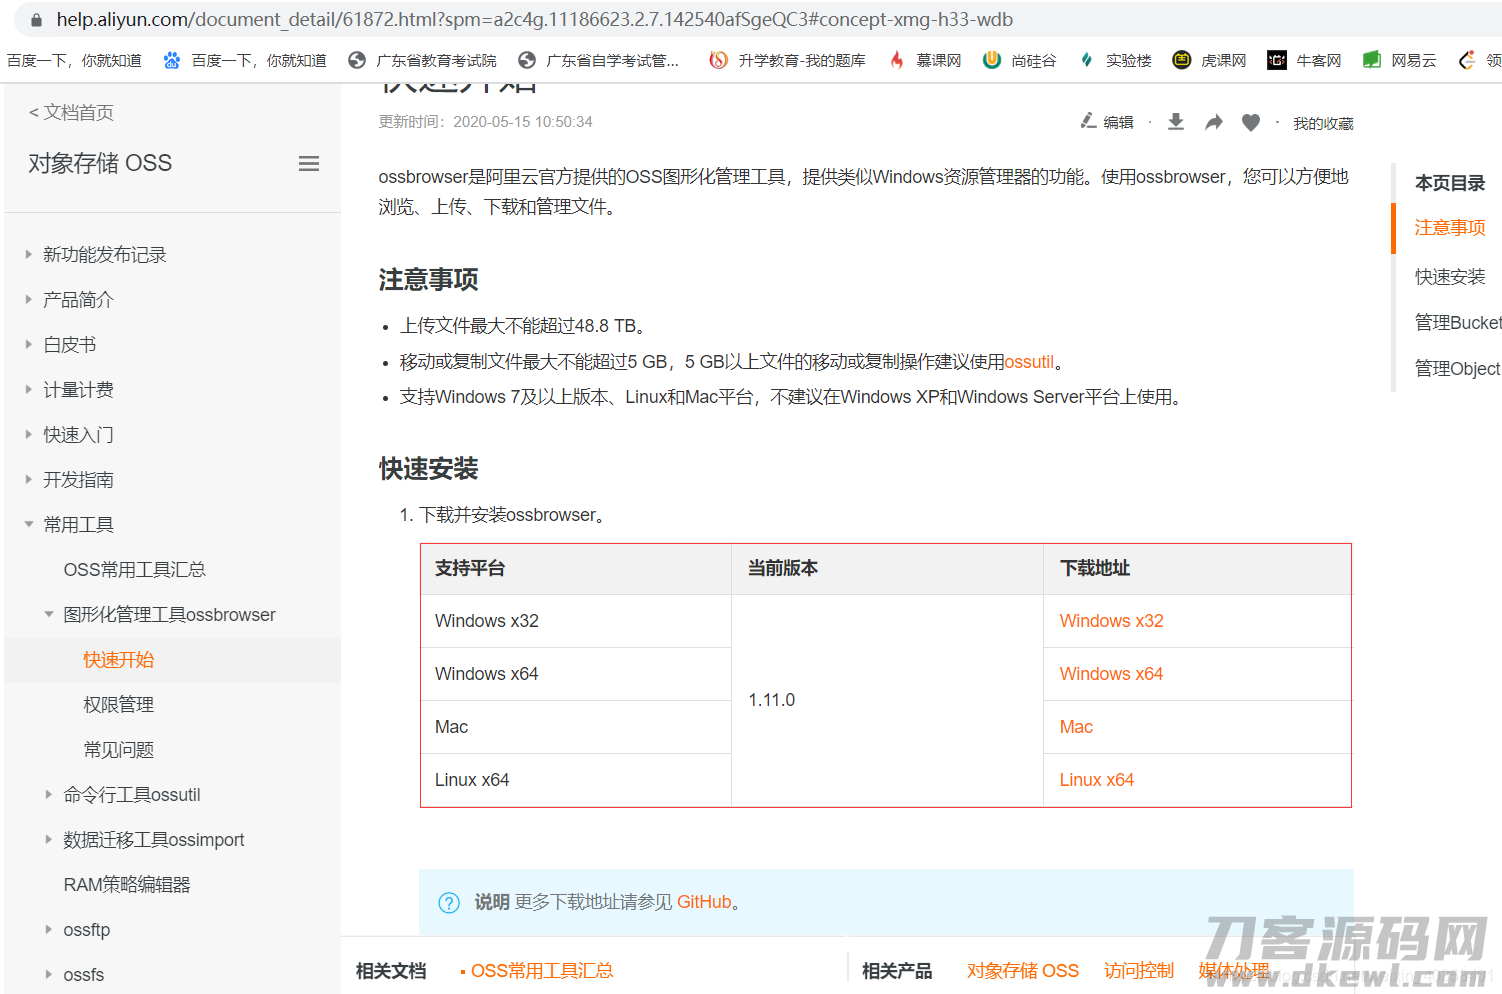
Task: Expand the 白皮书 section
Action: [x=29, y=345]
